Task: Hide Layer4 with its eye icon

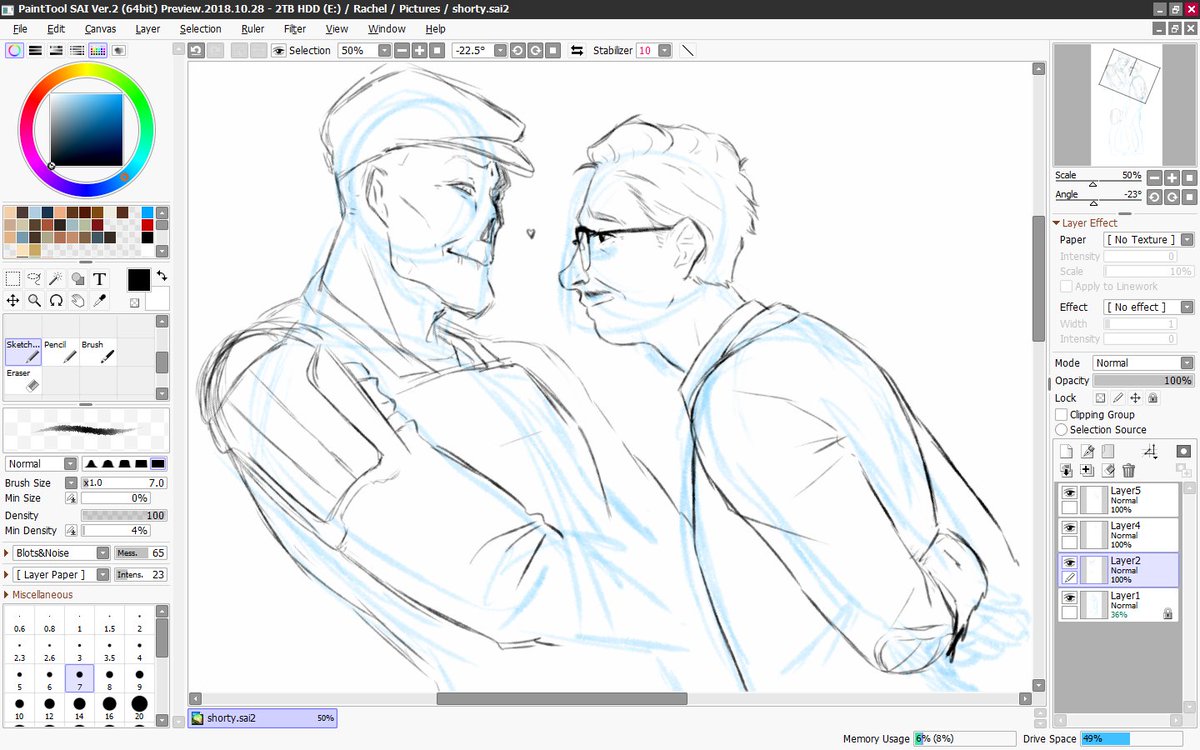Action: tap(1069, 527)
